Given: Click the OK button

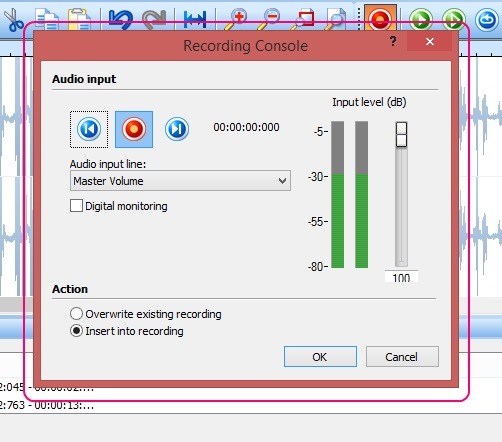Looking at the screenshot, I should (x=320, y=357).
